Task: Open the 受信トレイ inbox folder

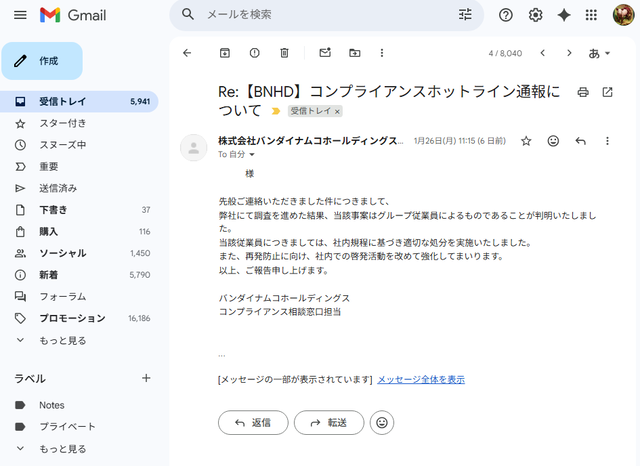Action: [x=79, y=101]
